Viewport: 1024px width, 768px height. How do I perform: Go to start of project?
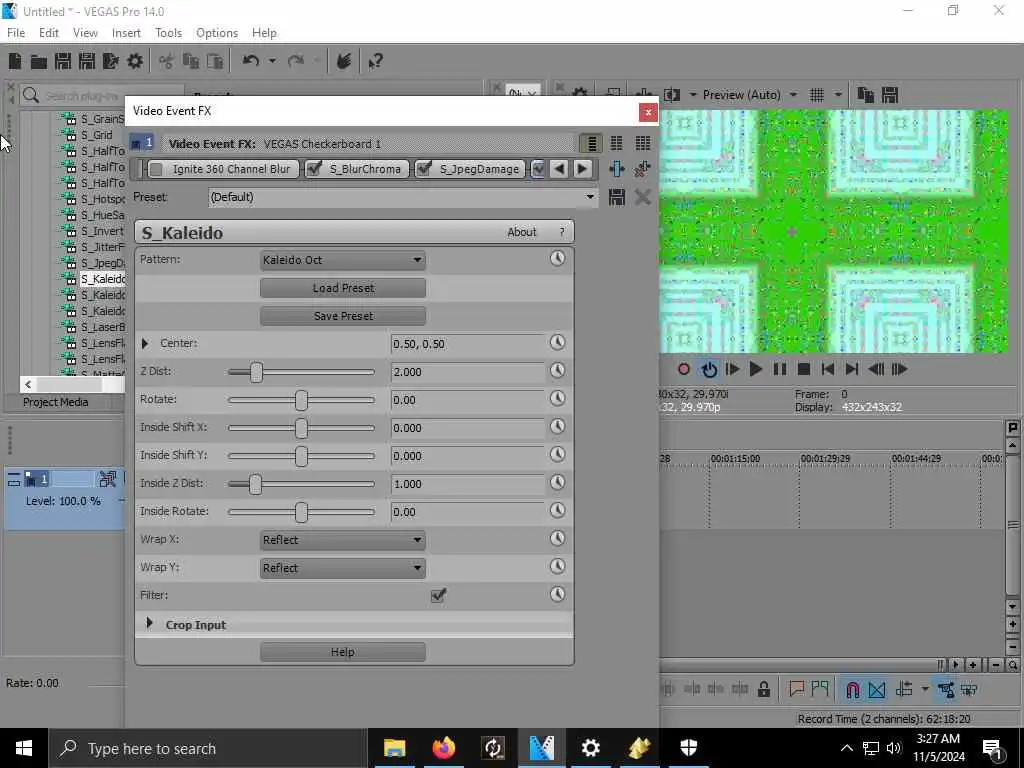tap(827, 370)
